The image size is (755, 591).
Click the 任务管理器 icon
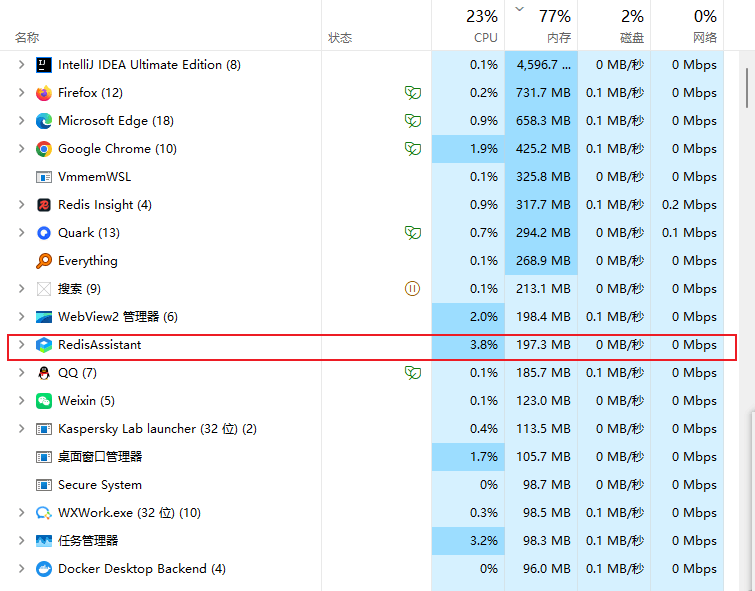click(44, 541)
